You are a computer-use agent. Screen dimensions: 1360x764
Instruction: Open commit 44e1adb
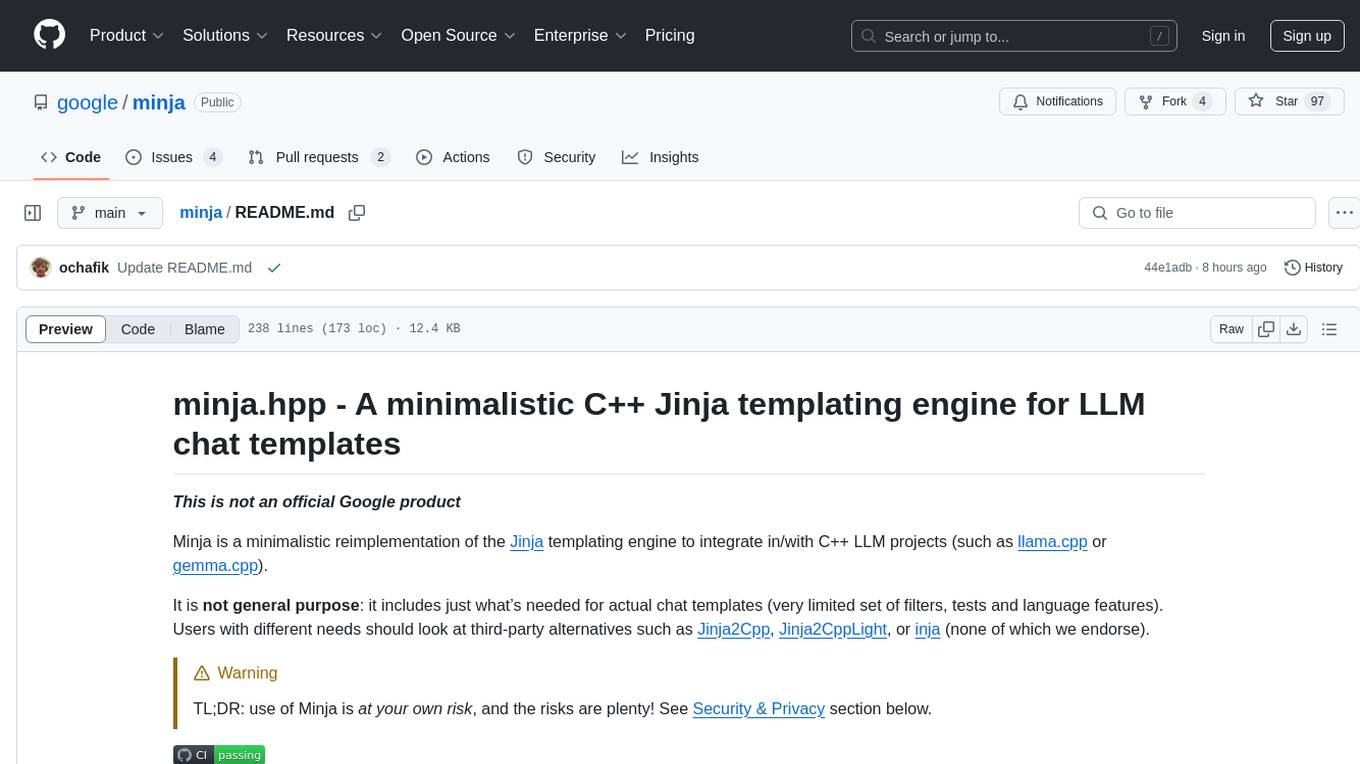(x=1167, y=268)
